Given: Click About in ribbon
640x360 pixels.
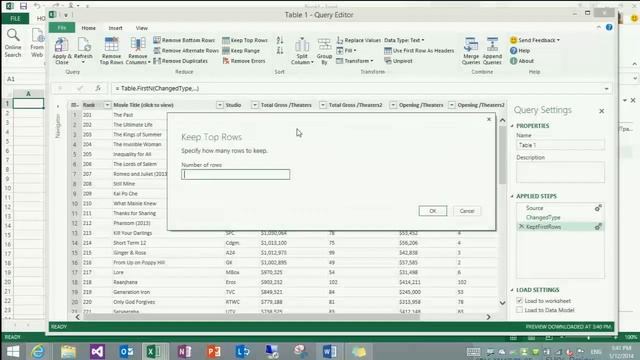Looking at the screenshot, I should click(522, 61).
